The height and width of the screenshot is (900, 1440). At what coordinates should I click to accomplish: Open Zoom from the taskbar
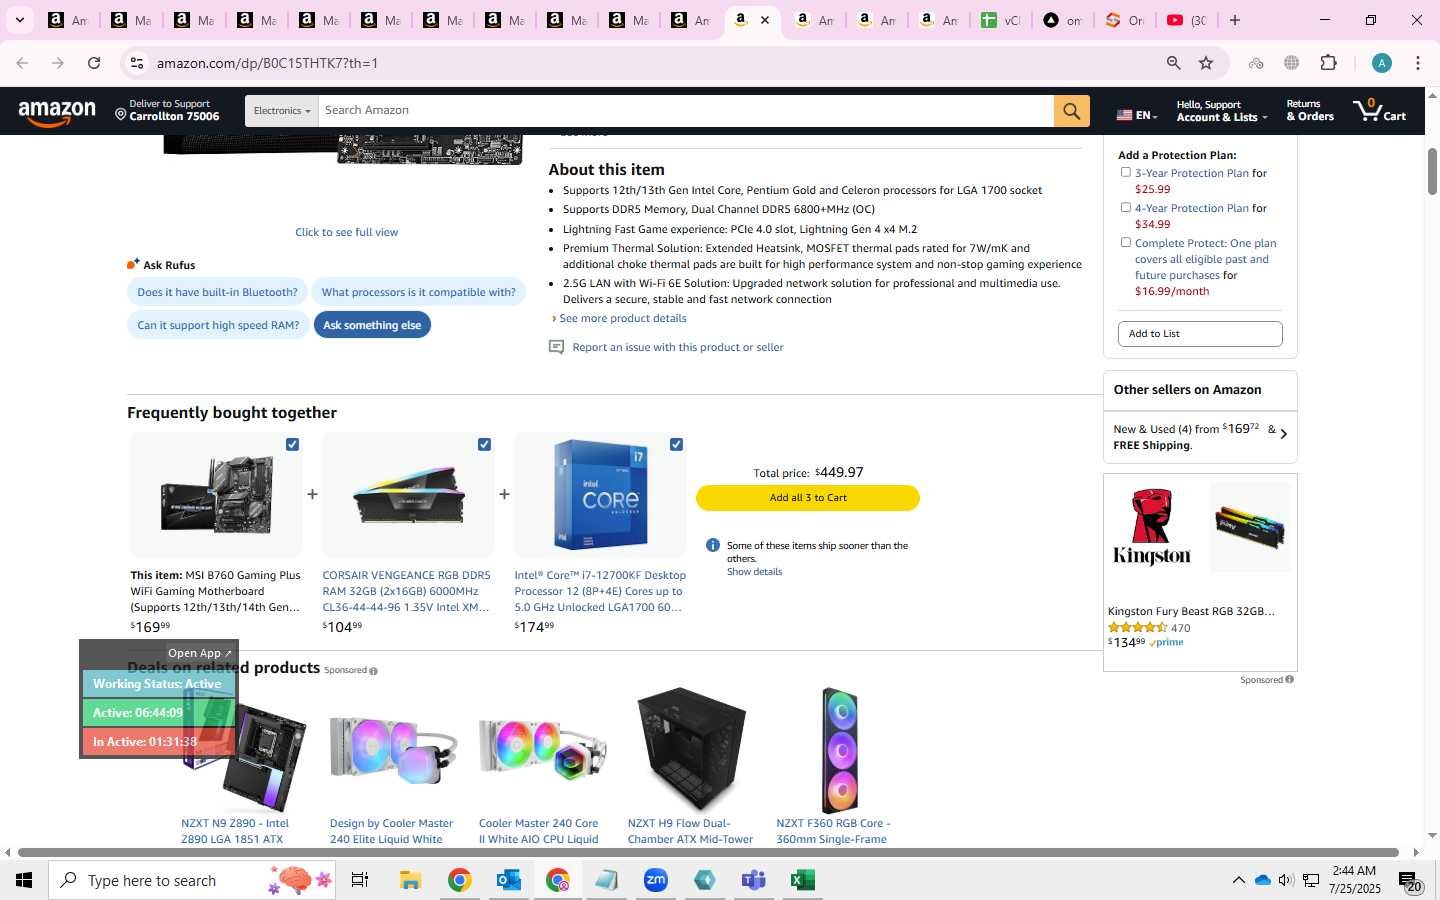tap(656, 880)
